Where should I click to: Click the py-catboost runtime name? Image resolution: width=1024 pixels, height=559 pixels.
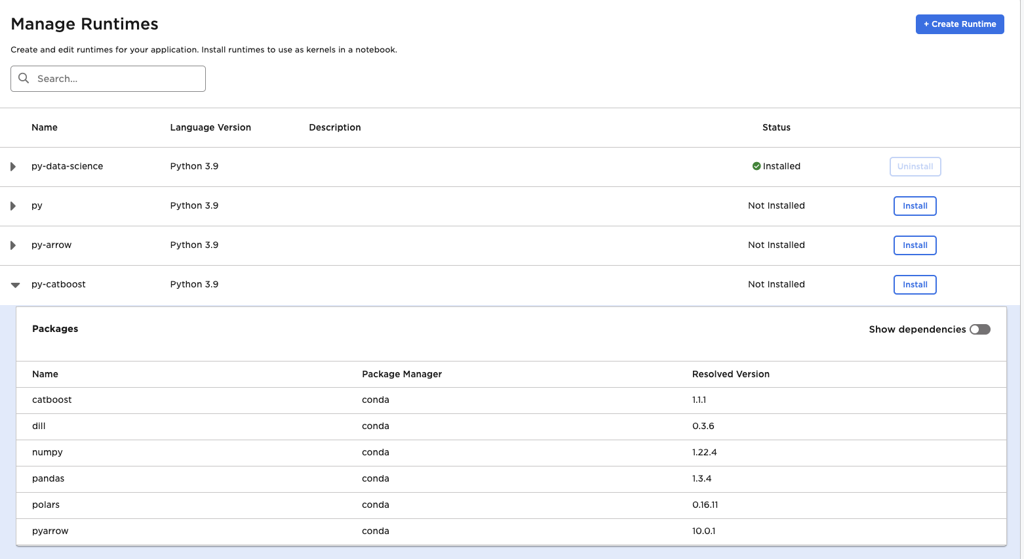coord(58,284)
